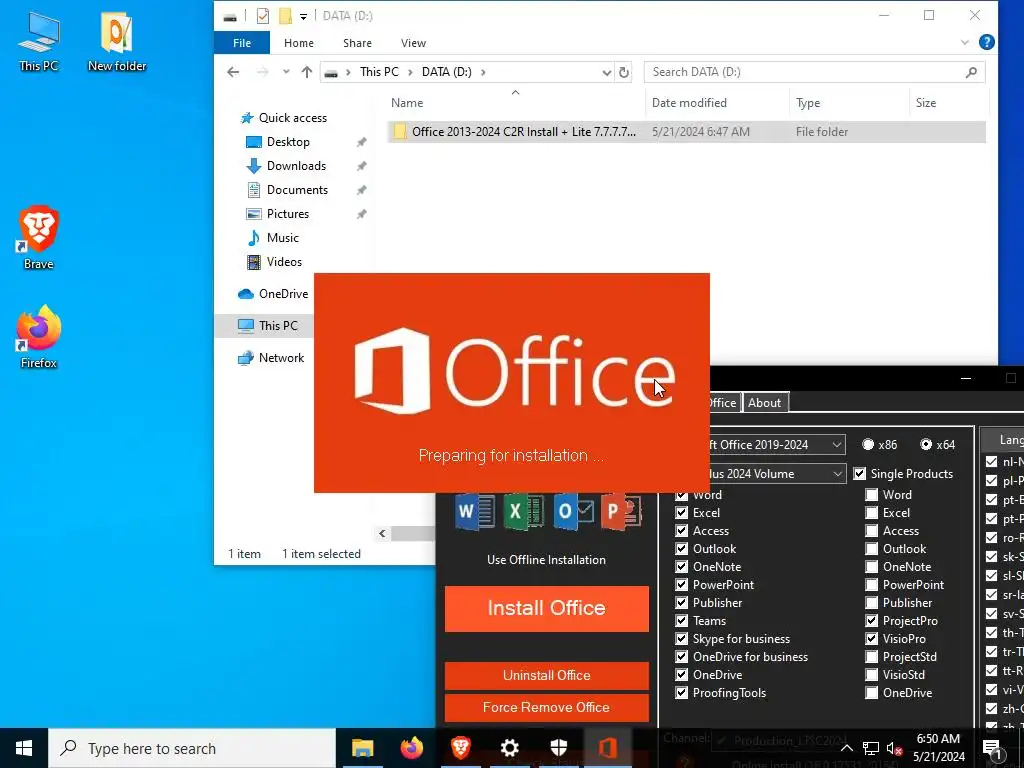
Task: Select Downloads in Quick access
Action: tap(296, 166)
